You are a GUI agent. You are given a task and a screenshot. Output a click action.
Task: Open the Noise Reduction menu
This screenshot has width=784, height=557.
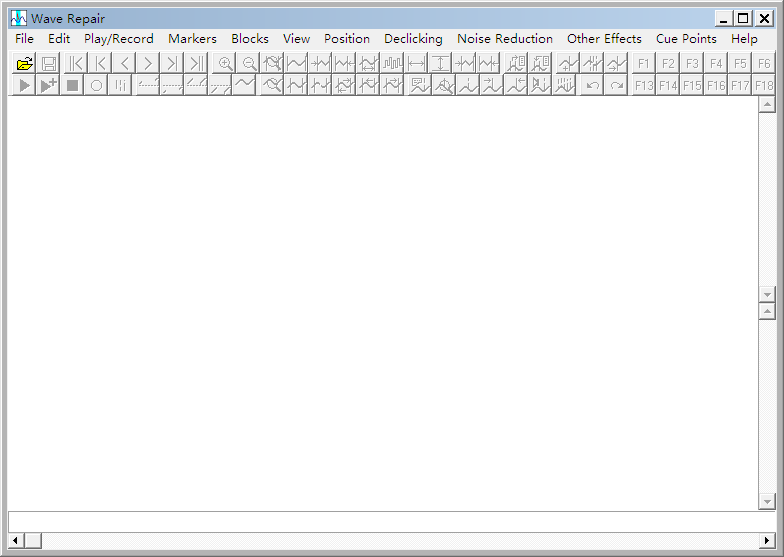(504, 38)
